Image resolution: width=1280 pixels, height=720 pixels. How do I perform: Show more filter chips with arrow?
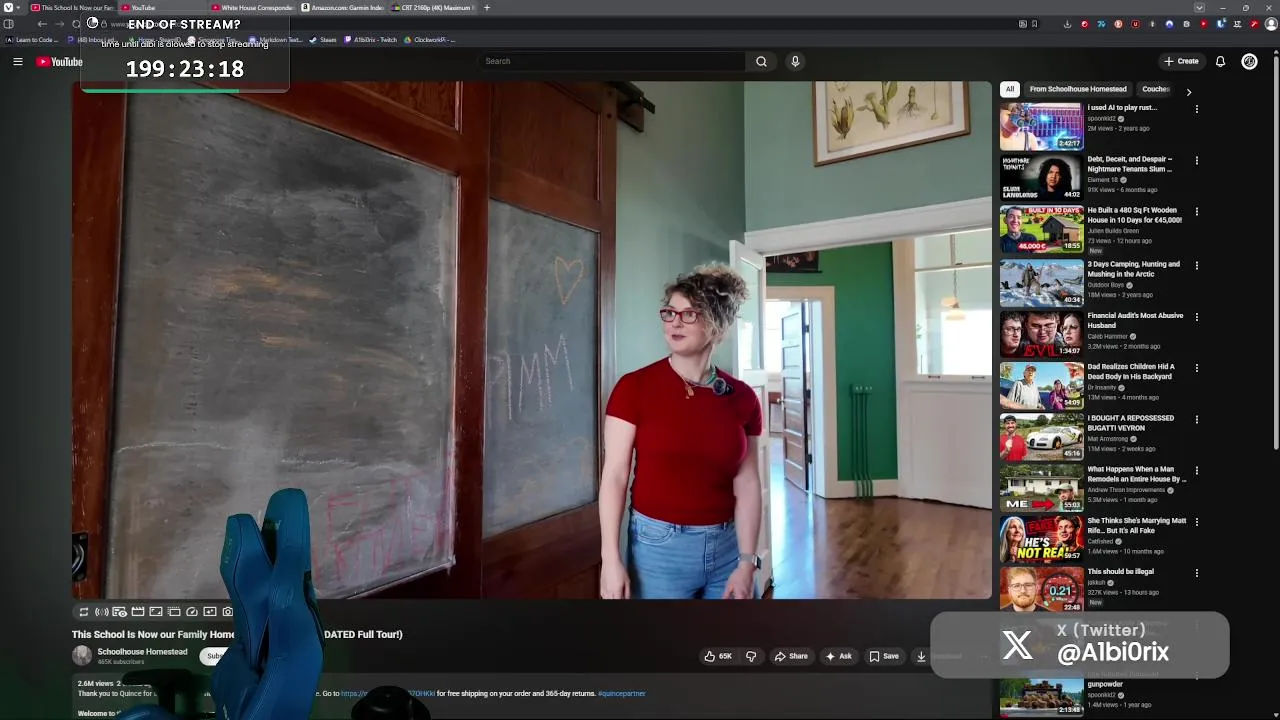[1189, 91]
